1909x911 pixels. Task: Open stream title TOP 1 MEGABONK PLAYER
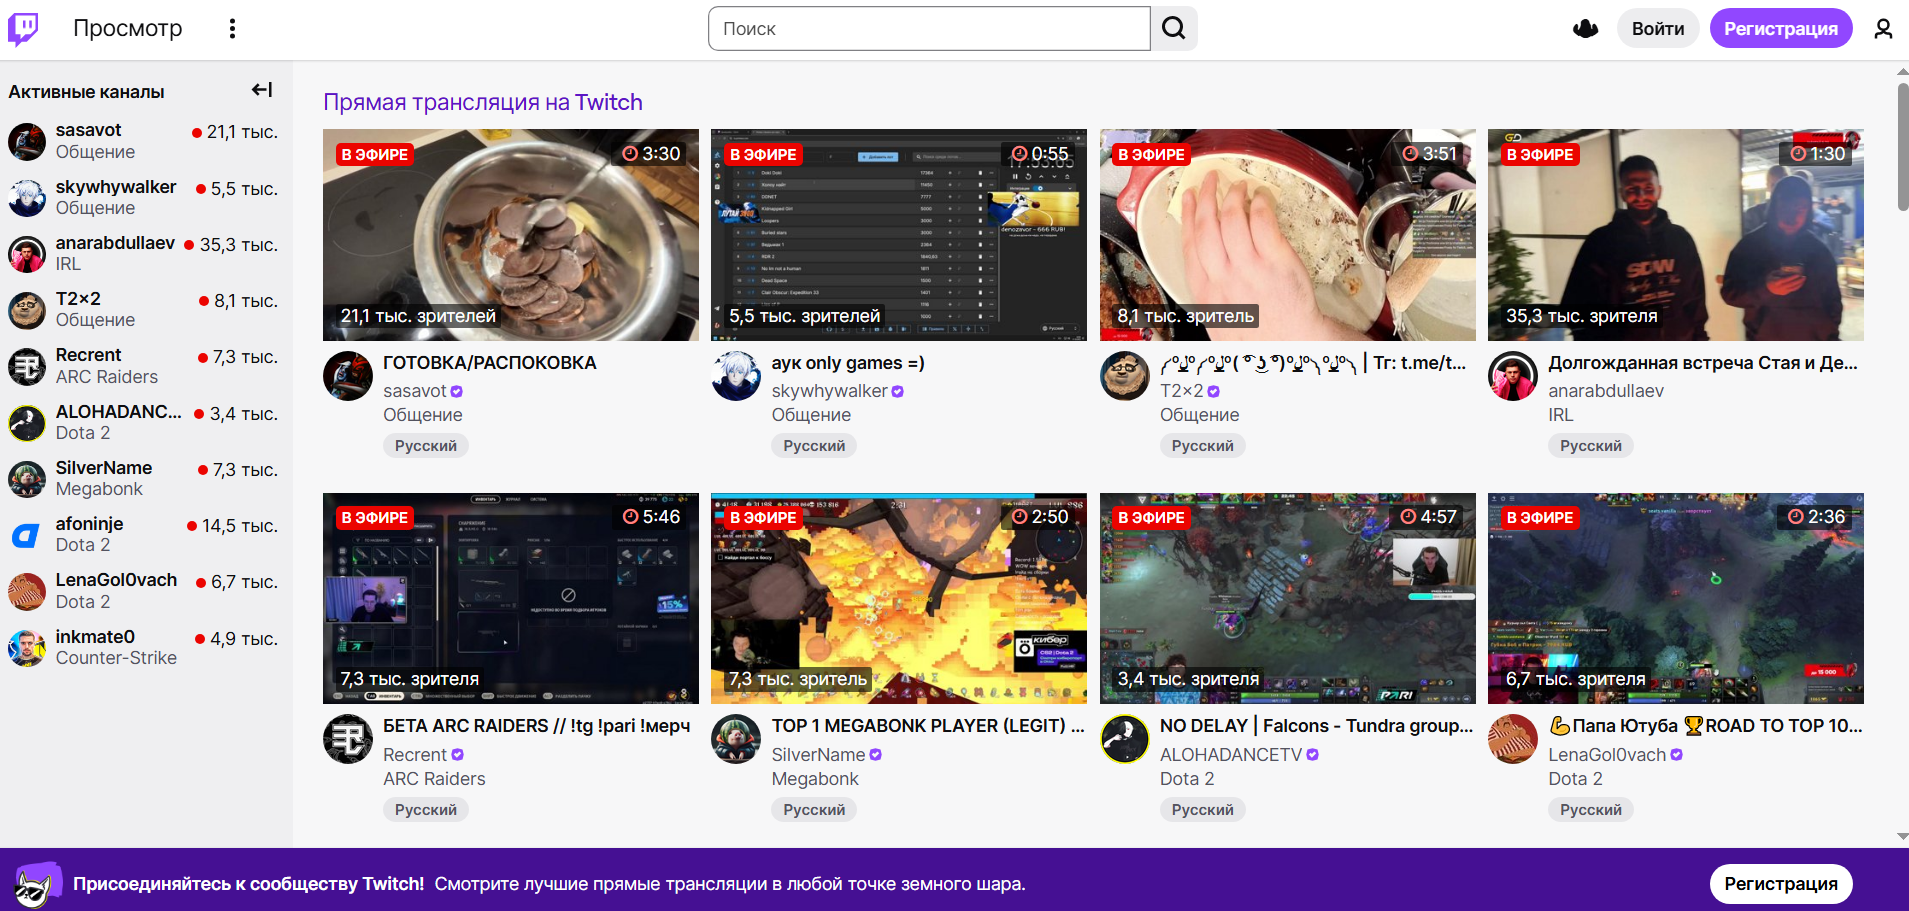pos(928,726)
